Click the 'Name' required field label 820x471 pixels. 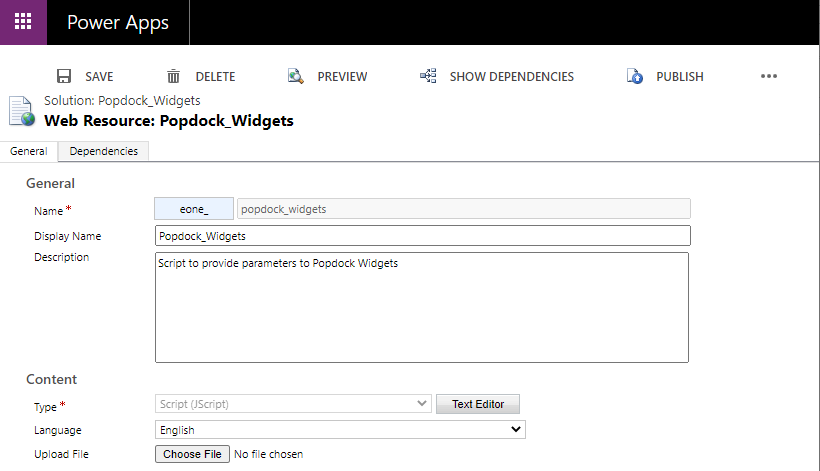tap(52, 211)
